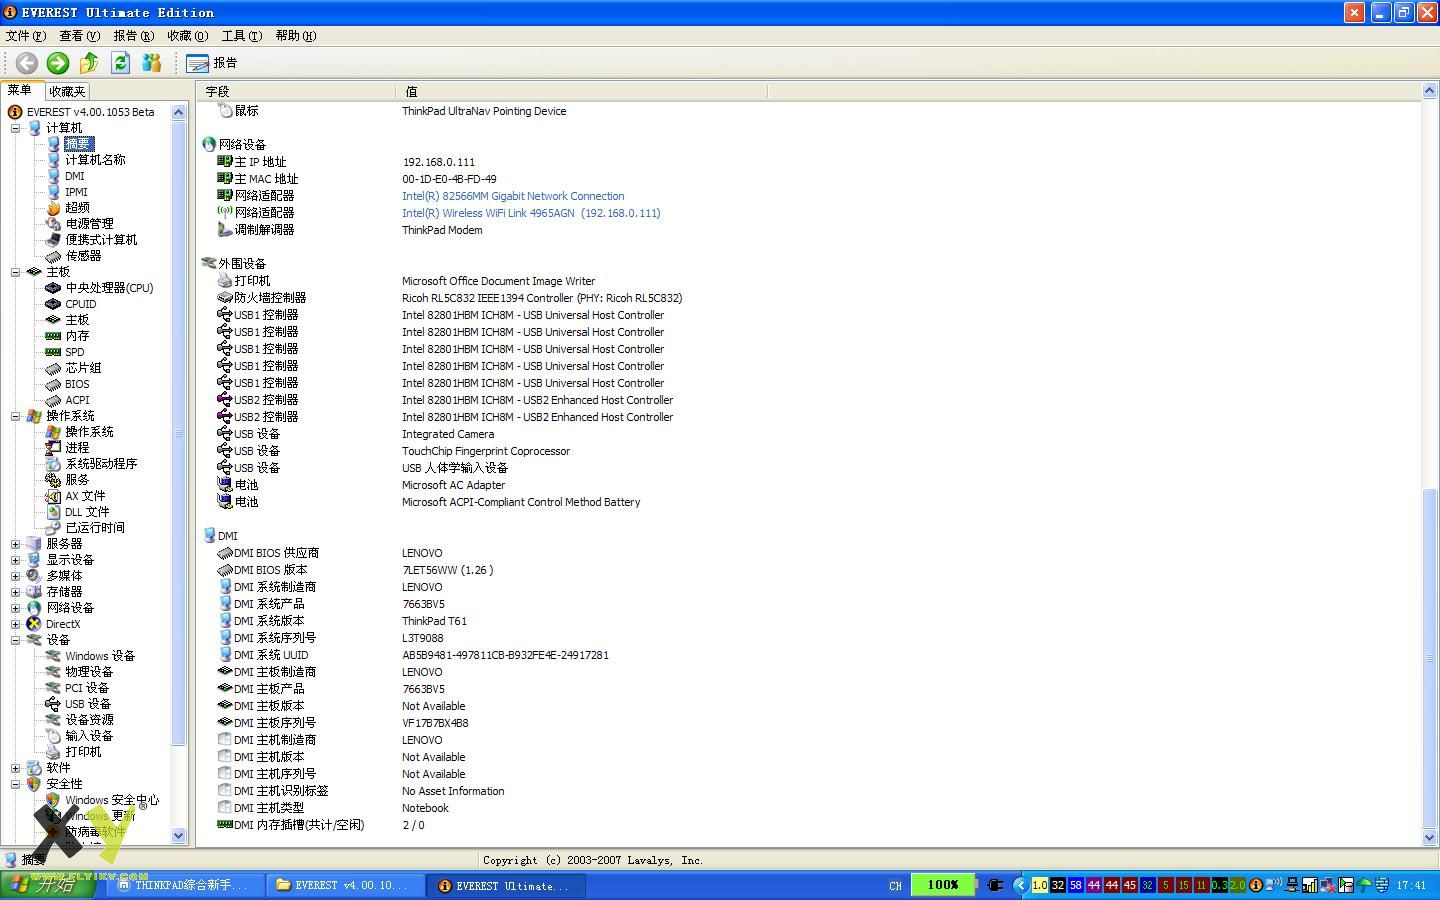This screenshot has height=900, width=1440.
Task: Select the DMI BIOS 版本 row
Action: [x=808, y=570]
